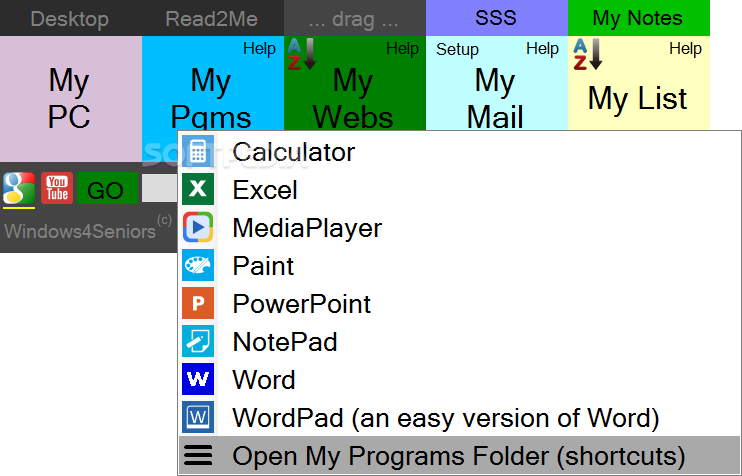Click the NotePad icon
The height and width of the screenshot is (476, 742).
(x=198, y=341)
